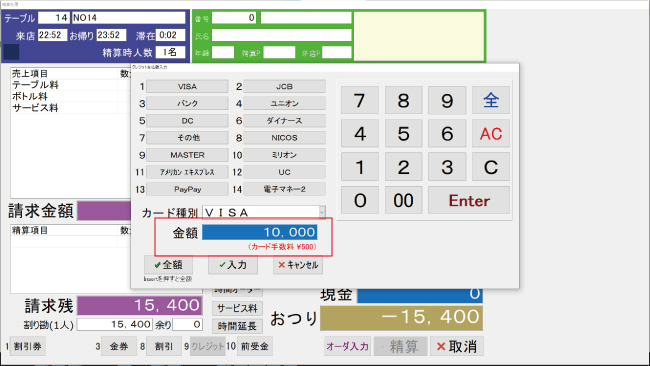Click the 現金 cash amount field
Image resolution: width=650 pixels, height=366 pixels.
[x=420, y=294]
